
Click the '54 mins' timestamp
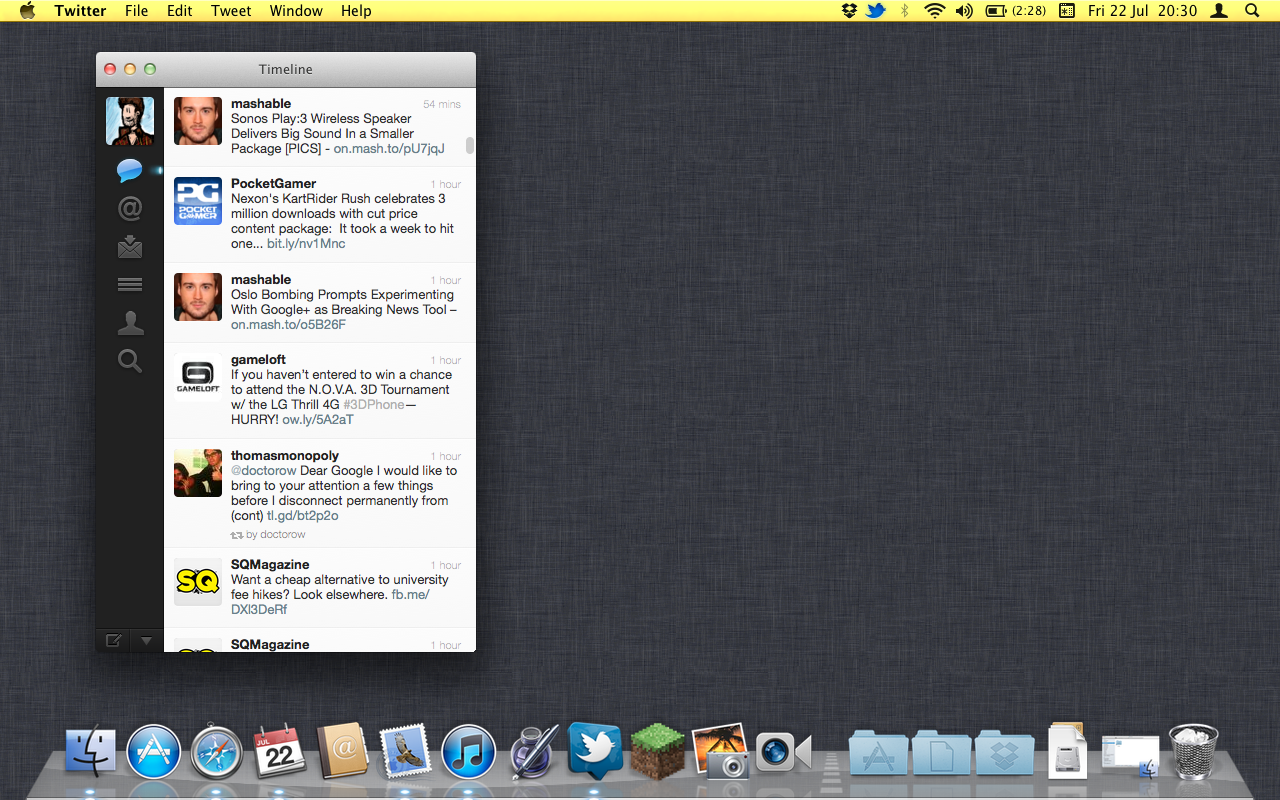[x=442, y=104]
